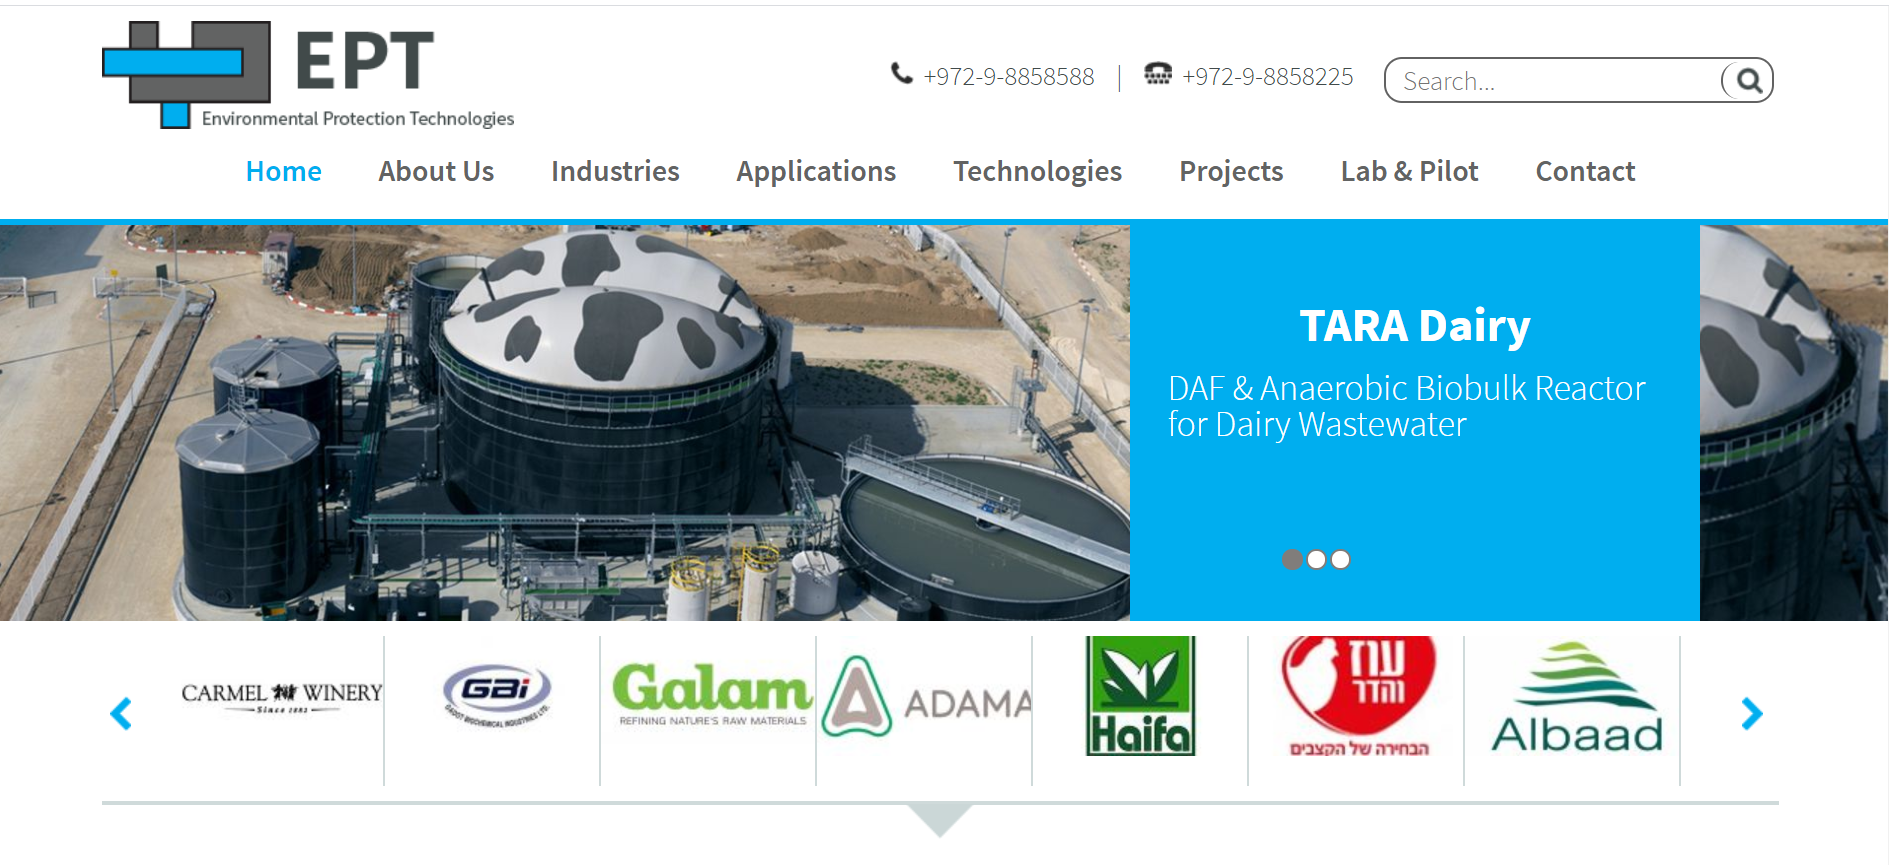
Task: Open the Industries menu
Action: (x=615, y=171)
